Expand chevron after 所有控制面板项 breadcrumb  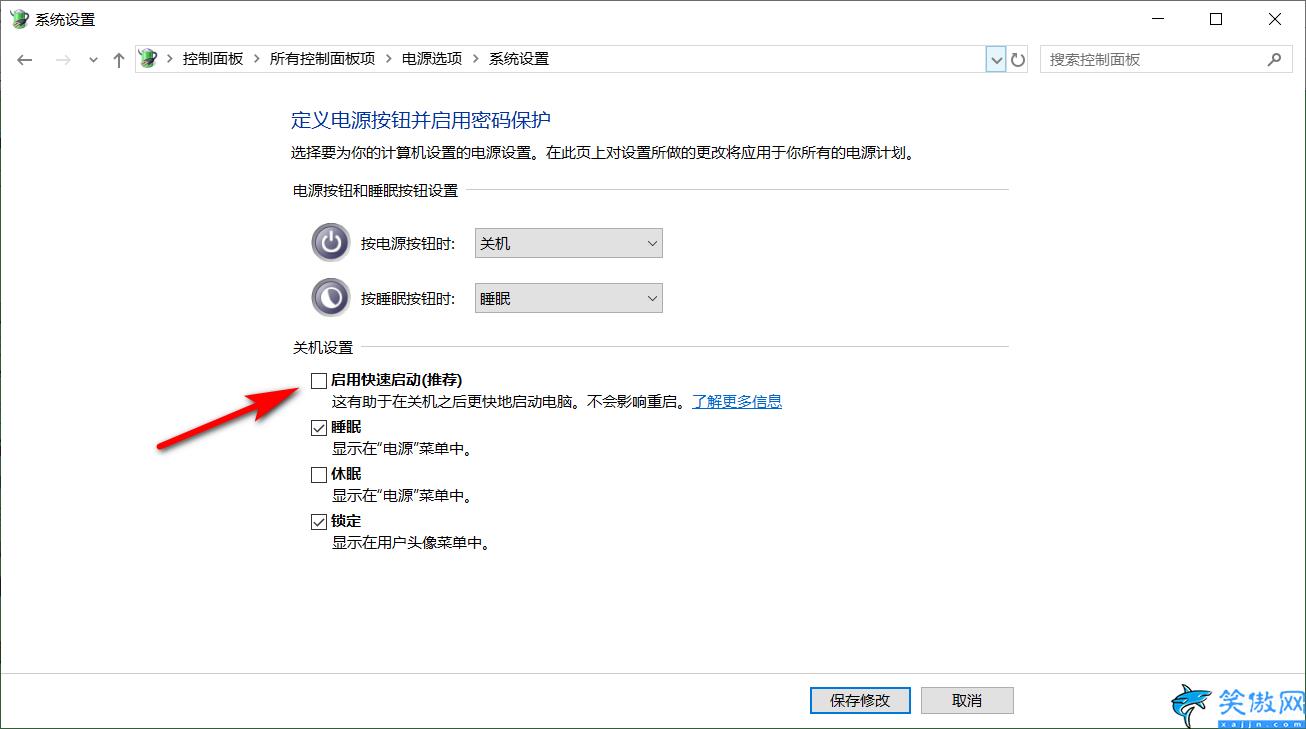[x=388, y=59]
